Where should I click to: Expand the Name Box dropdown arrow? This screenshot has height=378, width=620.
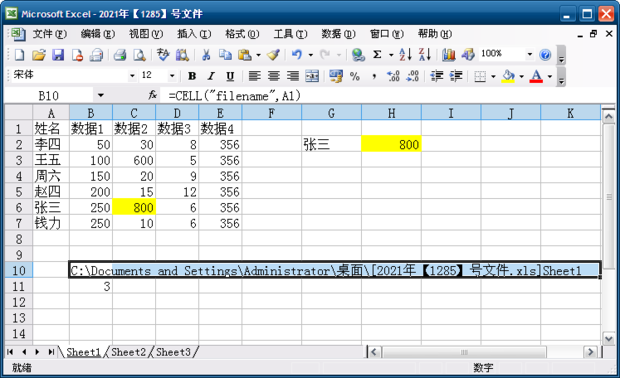click(x=100, y=95)
